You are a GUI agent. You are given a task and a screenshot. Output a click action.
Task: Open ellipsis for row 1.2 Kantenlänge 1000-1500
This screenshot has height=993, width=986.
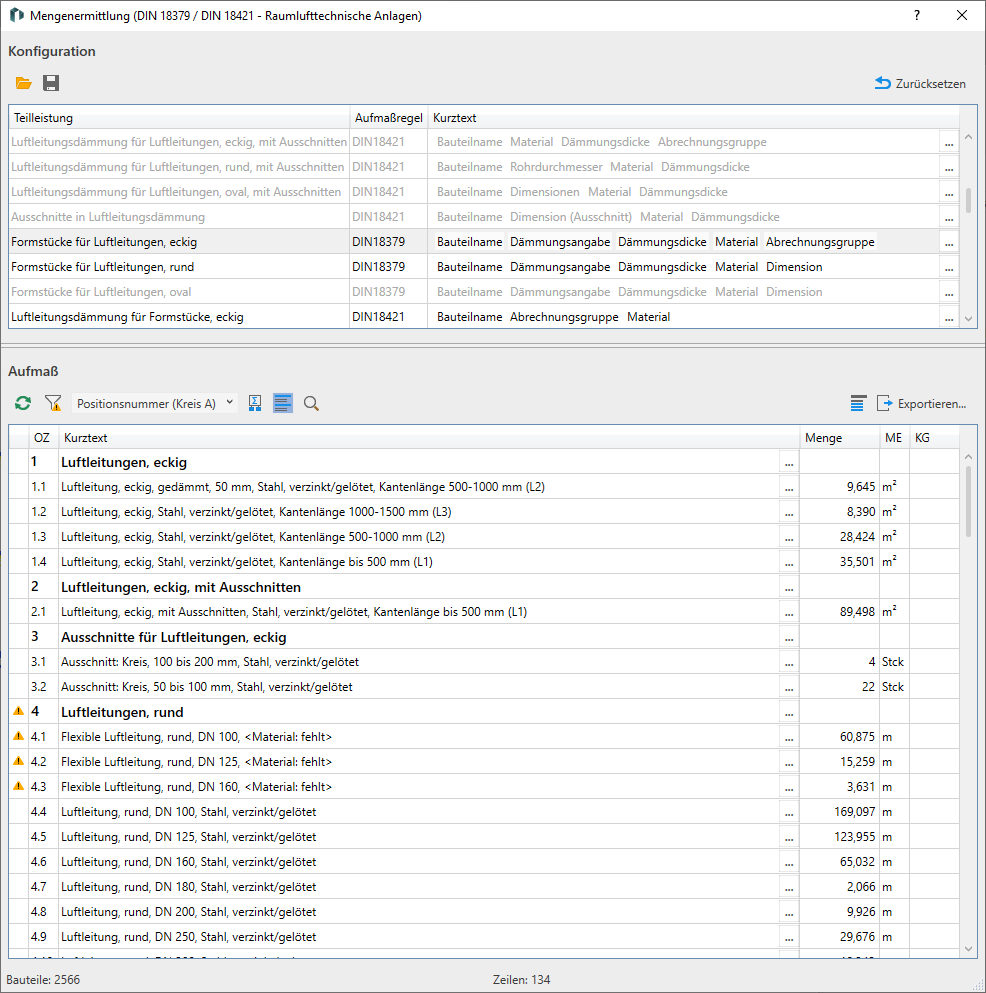tap(789, 512)
